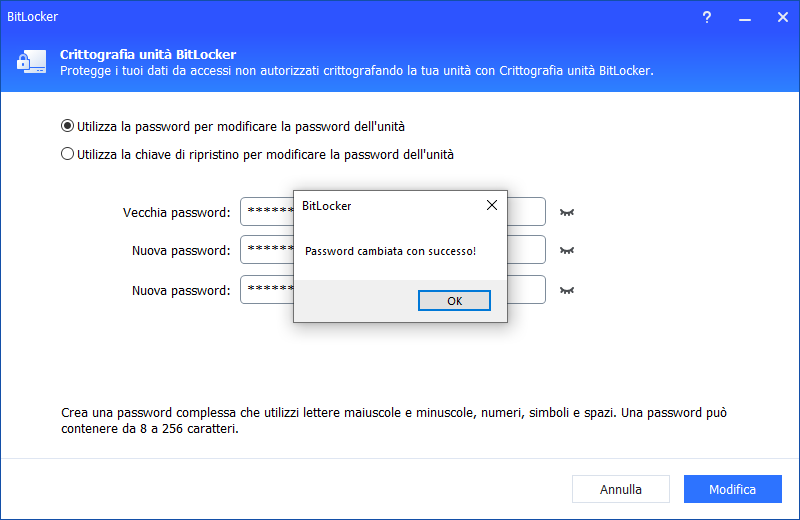Screen dimensions: 800x520
Task: Click the 'Password cambiata con successo!' message
Action: pos(390,250)
